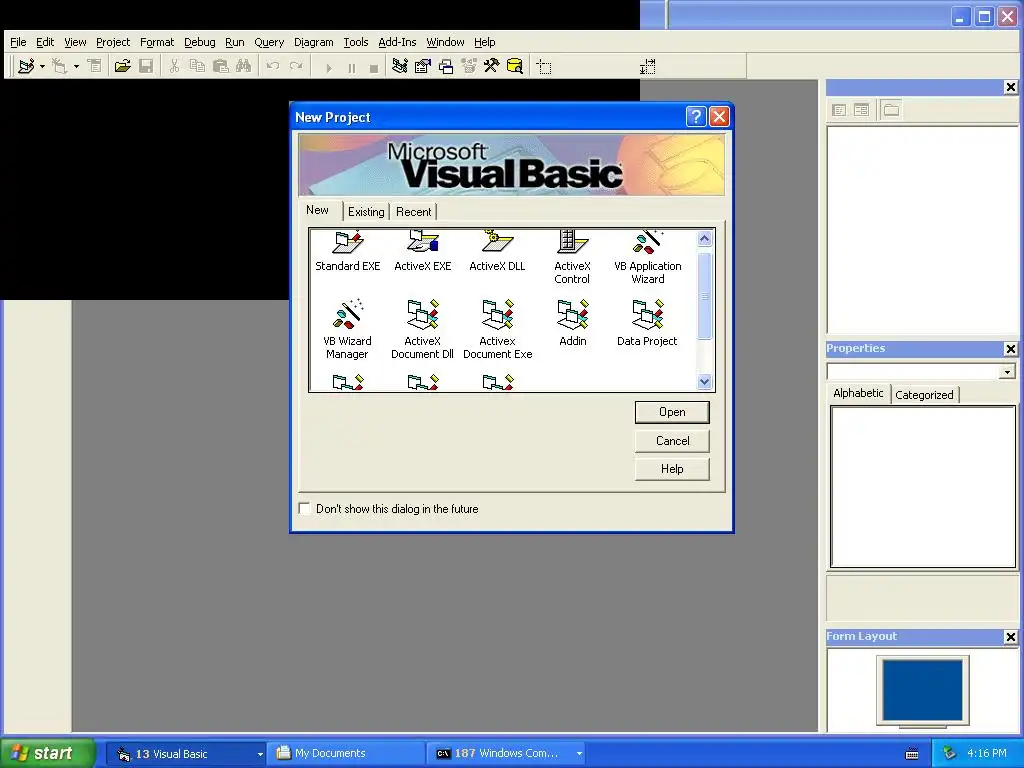Click View Object icon in Project panel
The image size is (1024, 768).
pos(861,110)
